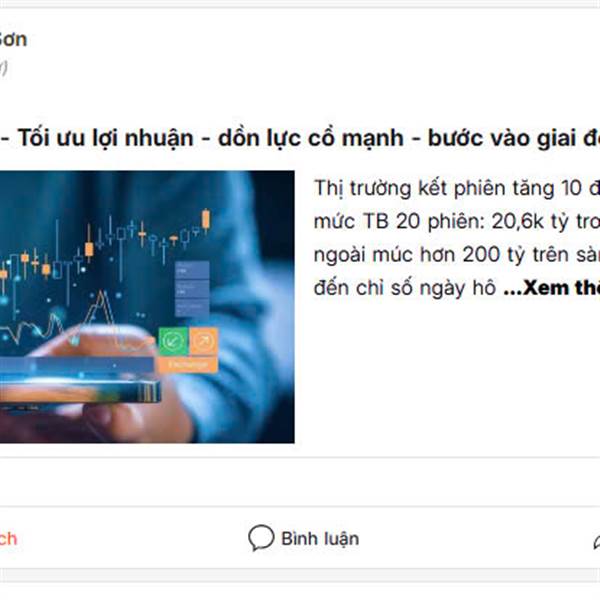Click the tall orange candlestick at chart peak

click(206, 221)
